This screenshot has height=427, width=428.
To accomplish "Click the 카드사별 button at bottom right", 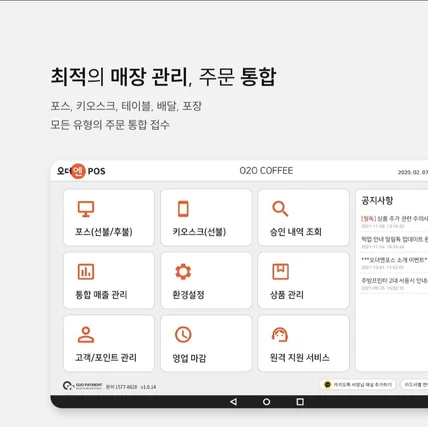I will 414,385.
